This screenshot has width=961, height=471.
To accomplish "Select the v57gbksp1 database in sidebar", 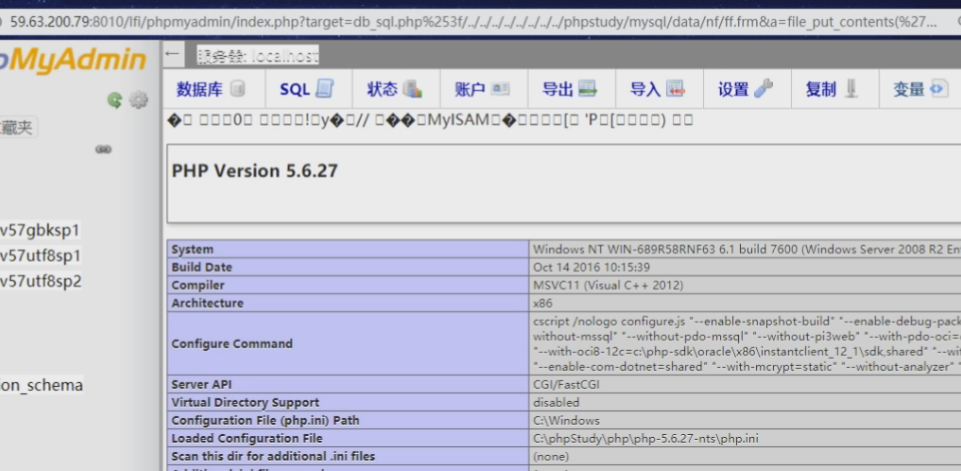I will (40, 231).
